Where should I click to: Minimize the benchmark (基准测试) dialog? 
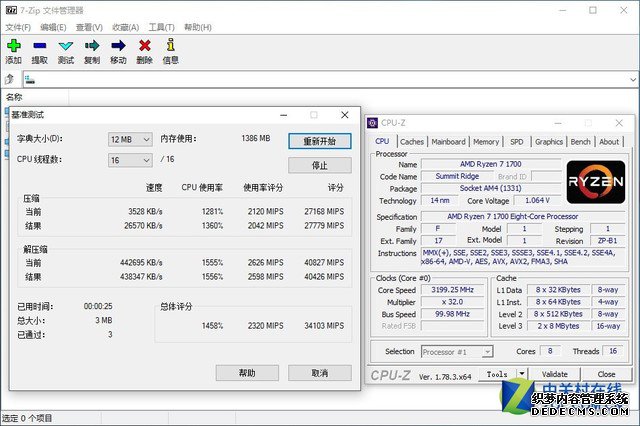[x=284, y=115]
